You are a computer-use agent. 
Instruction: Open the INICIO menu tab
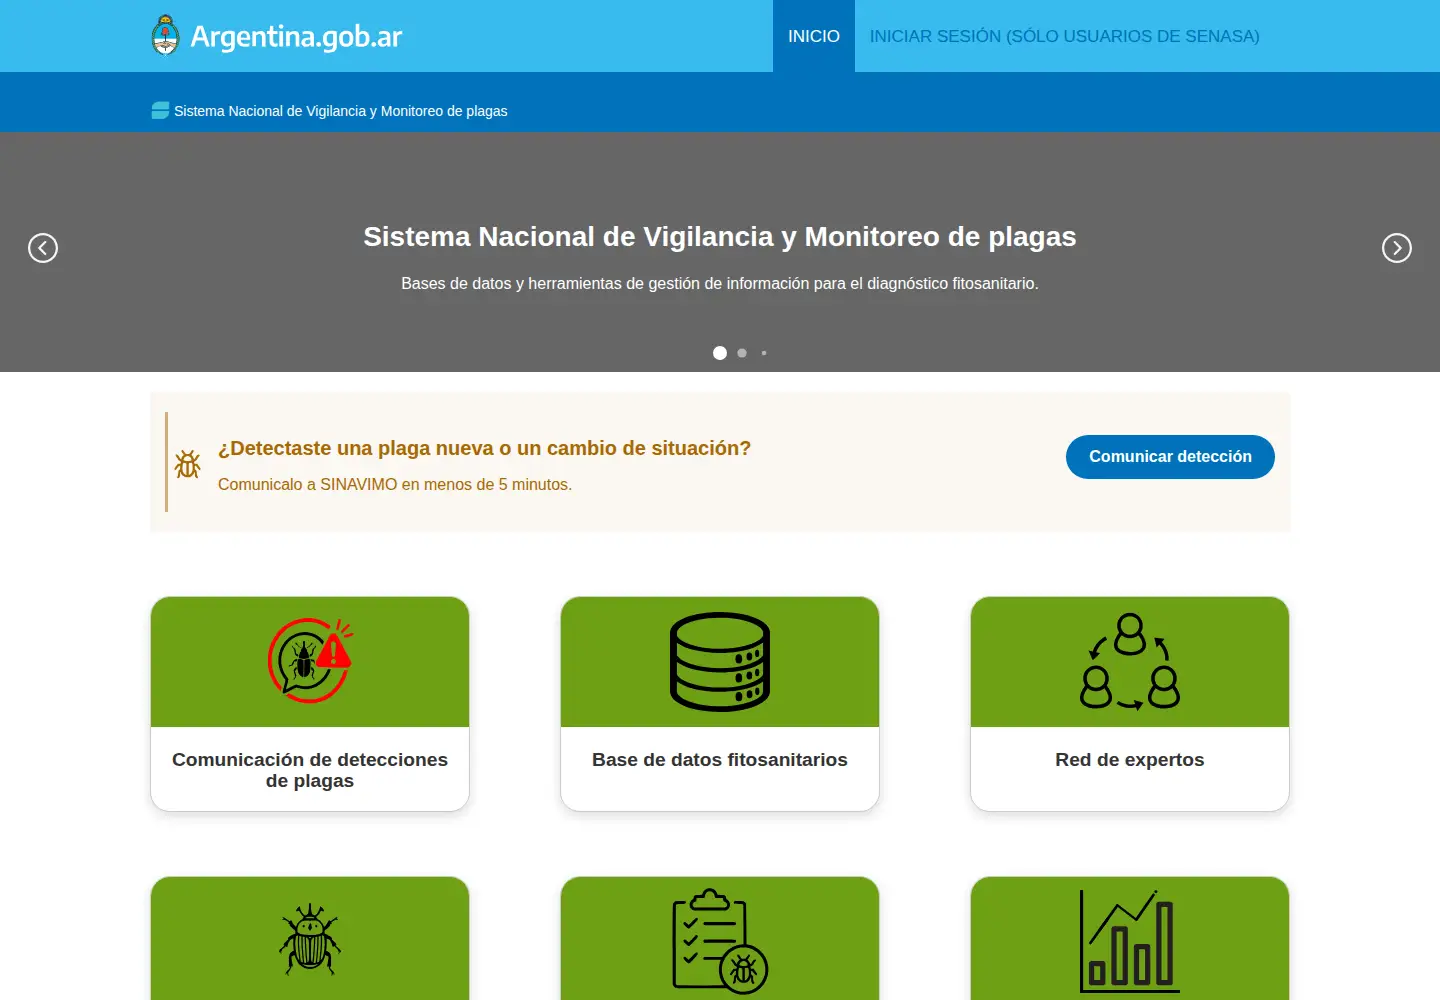point(814,36)
